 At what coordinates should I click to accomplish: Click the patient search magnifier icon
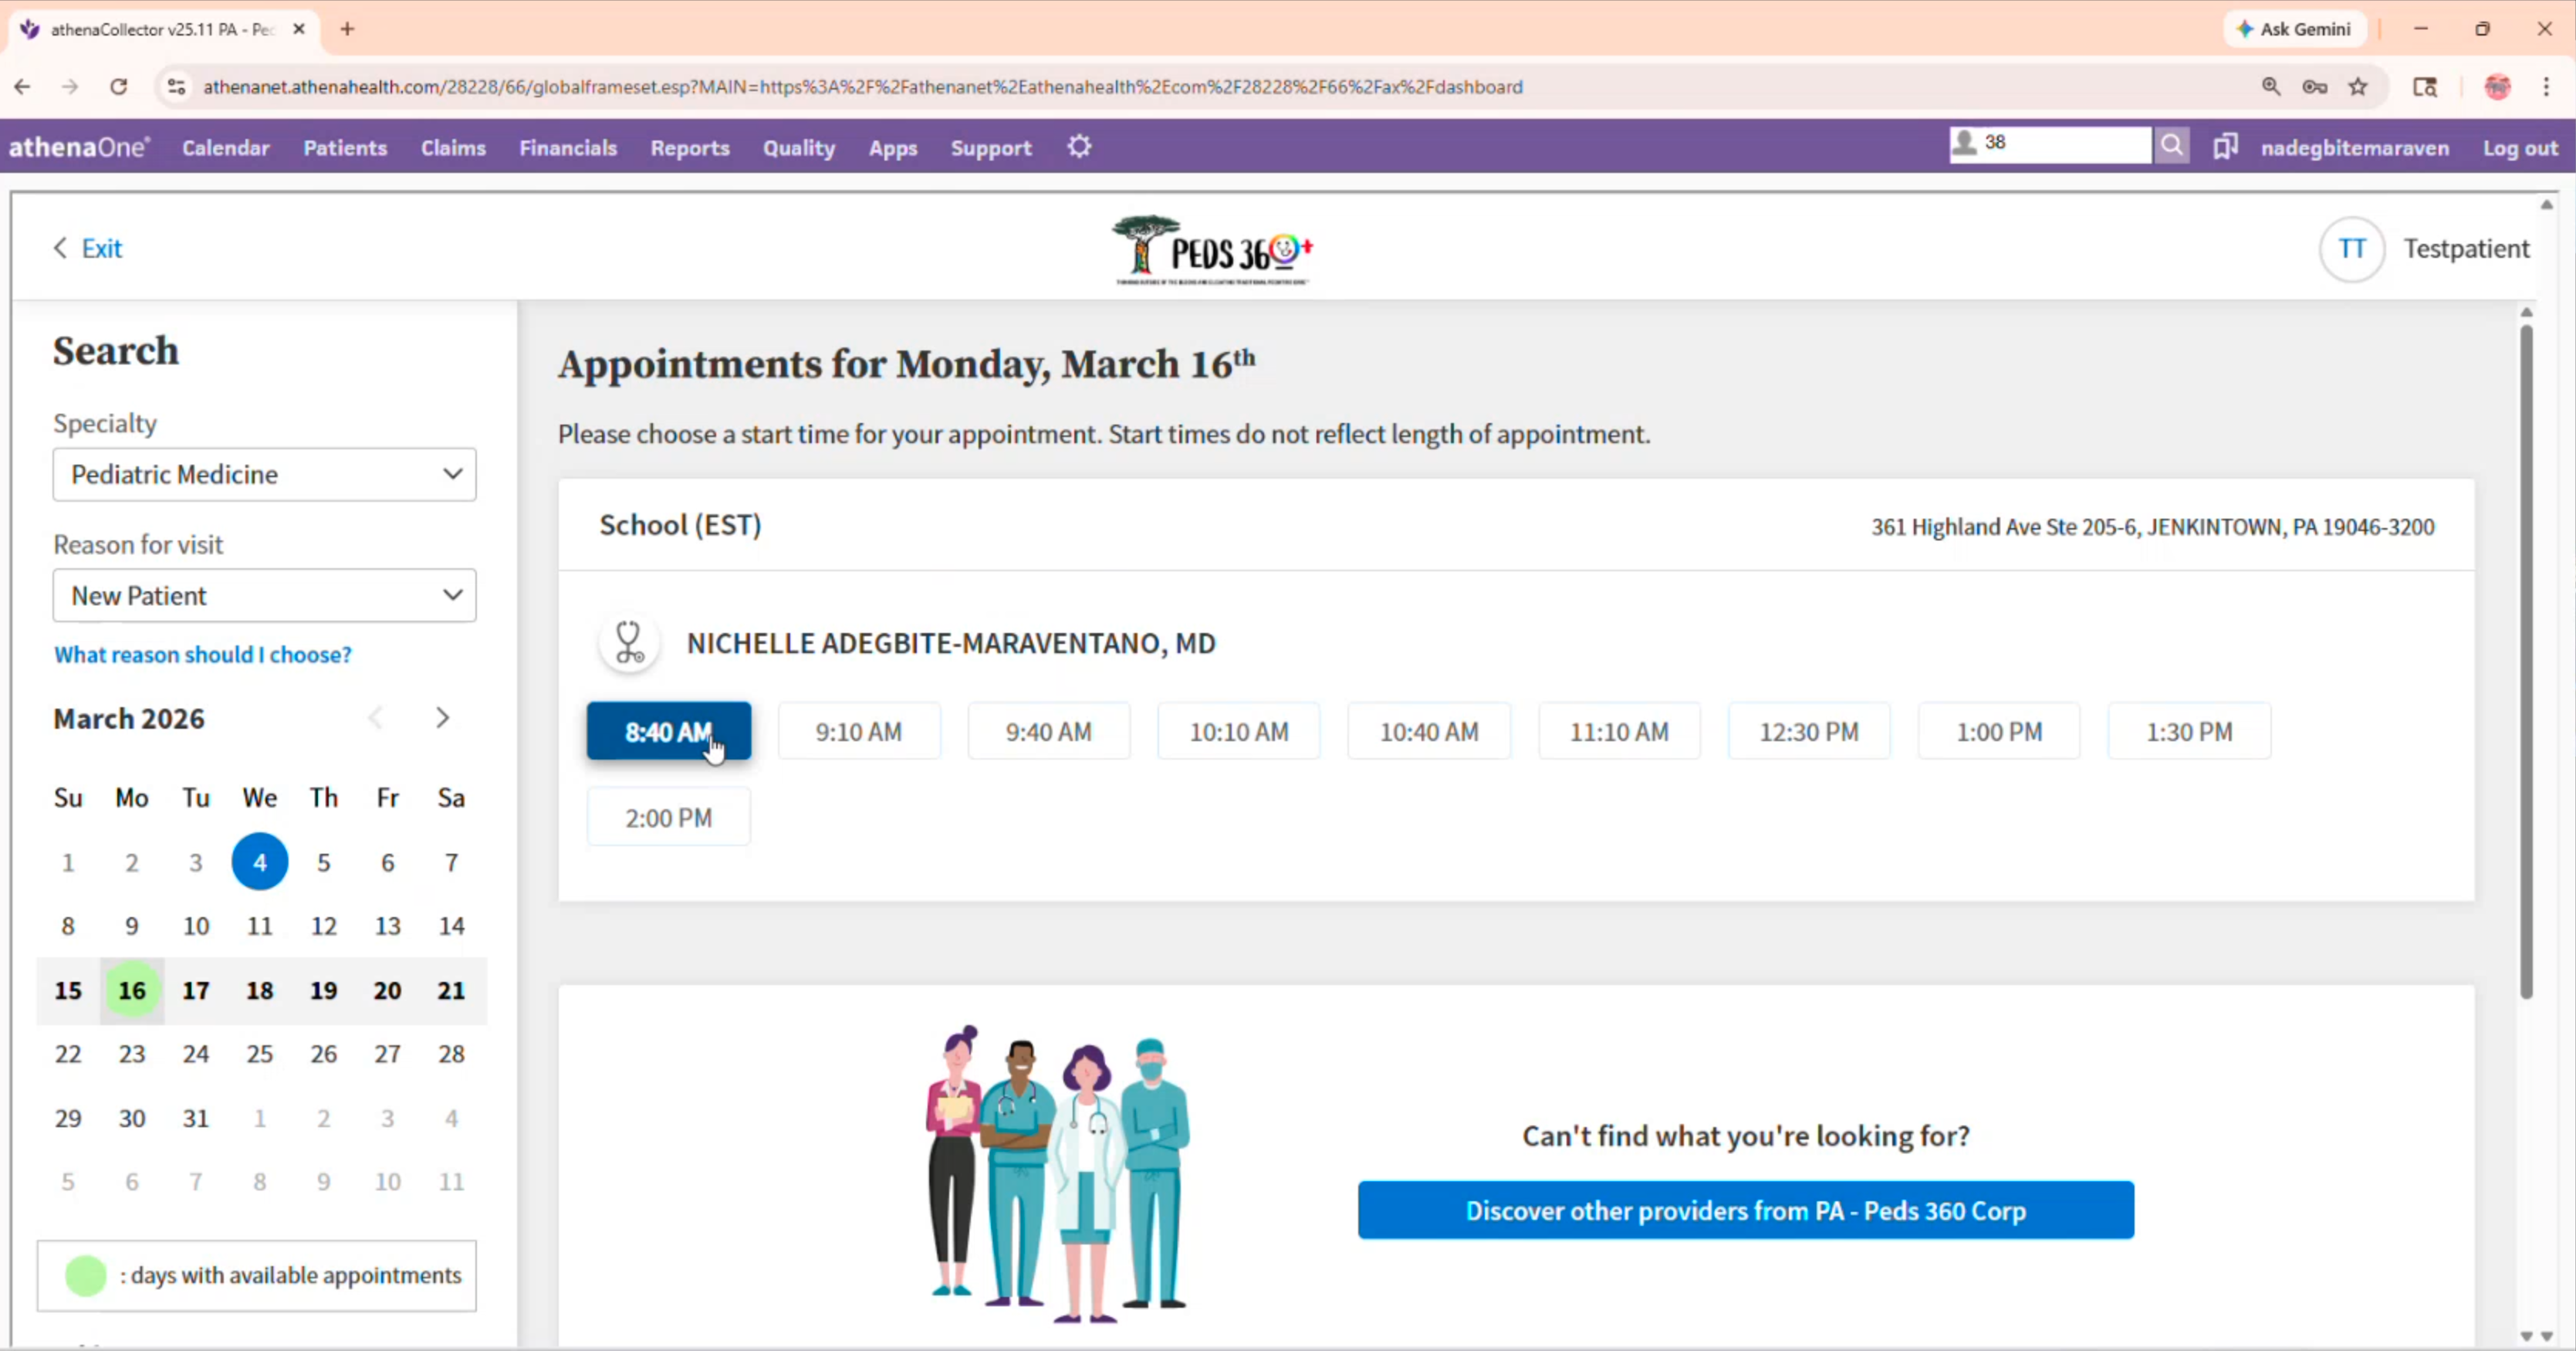click(2171, 146)
